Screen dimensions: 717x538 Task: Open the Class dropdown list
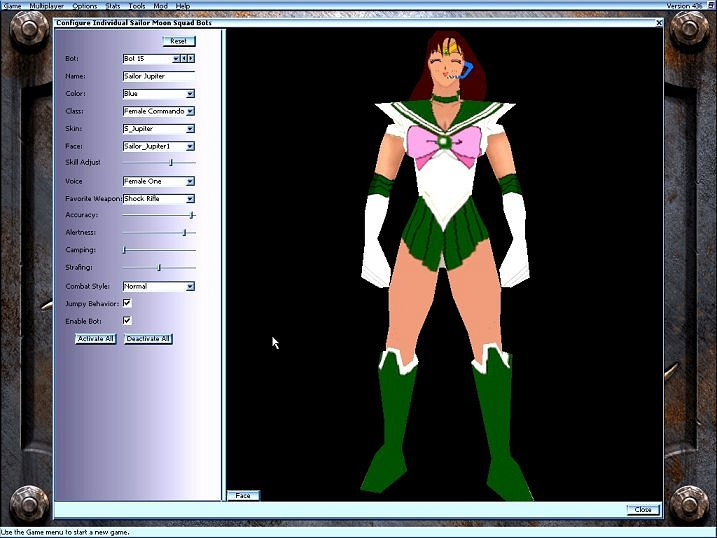pos(190,111)
